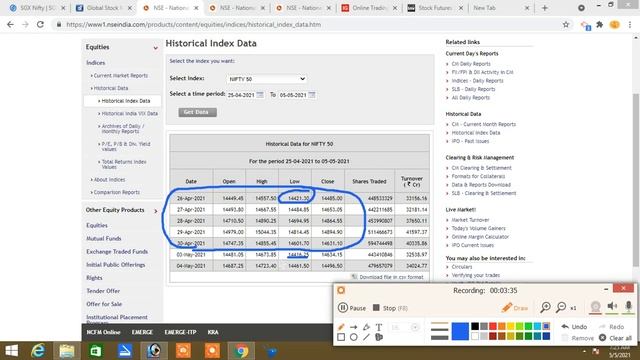Select the ellipse shape tool
The image size is (640, 360).
[x=353, y=337]
